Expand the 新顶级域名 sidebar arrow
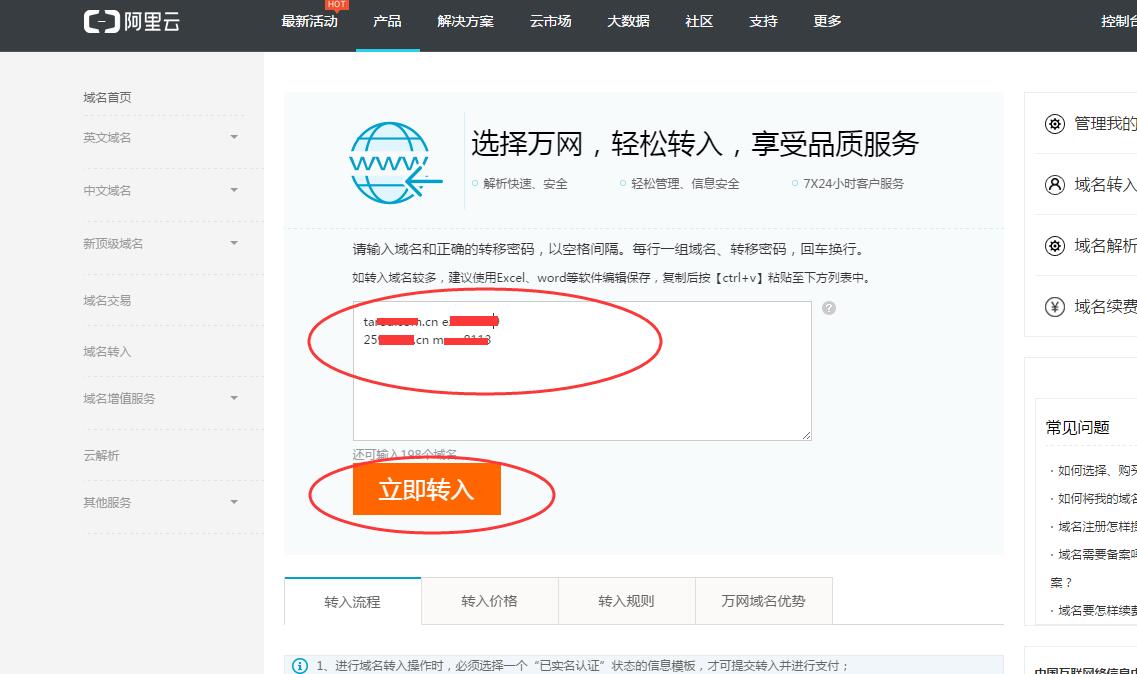 pos(233,243)
